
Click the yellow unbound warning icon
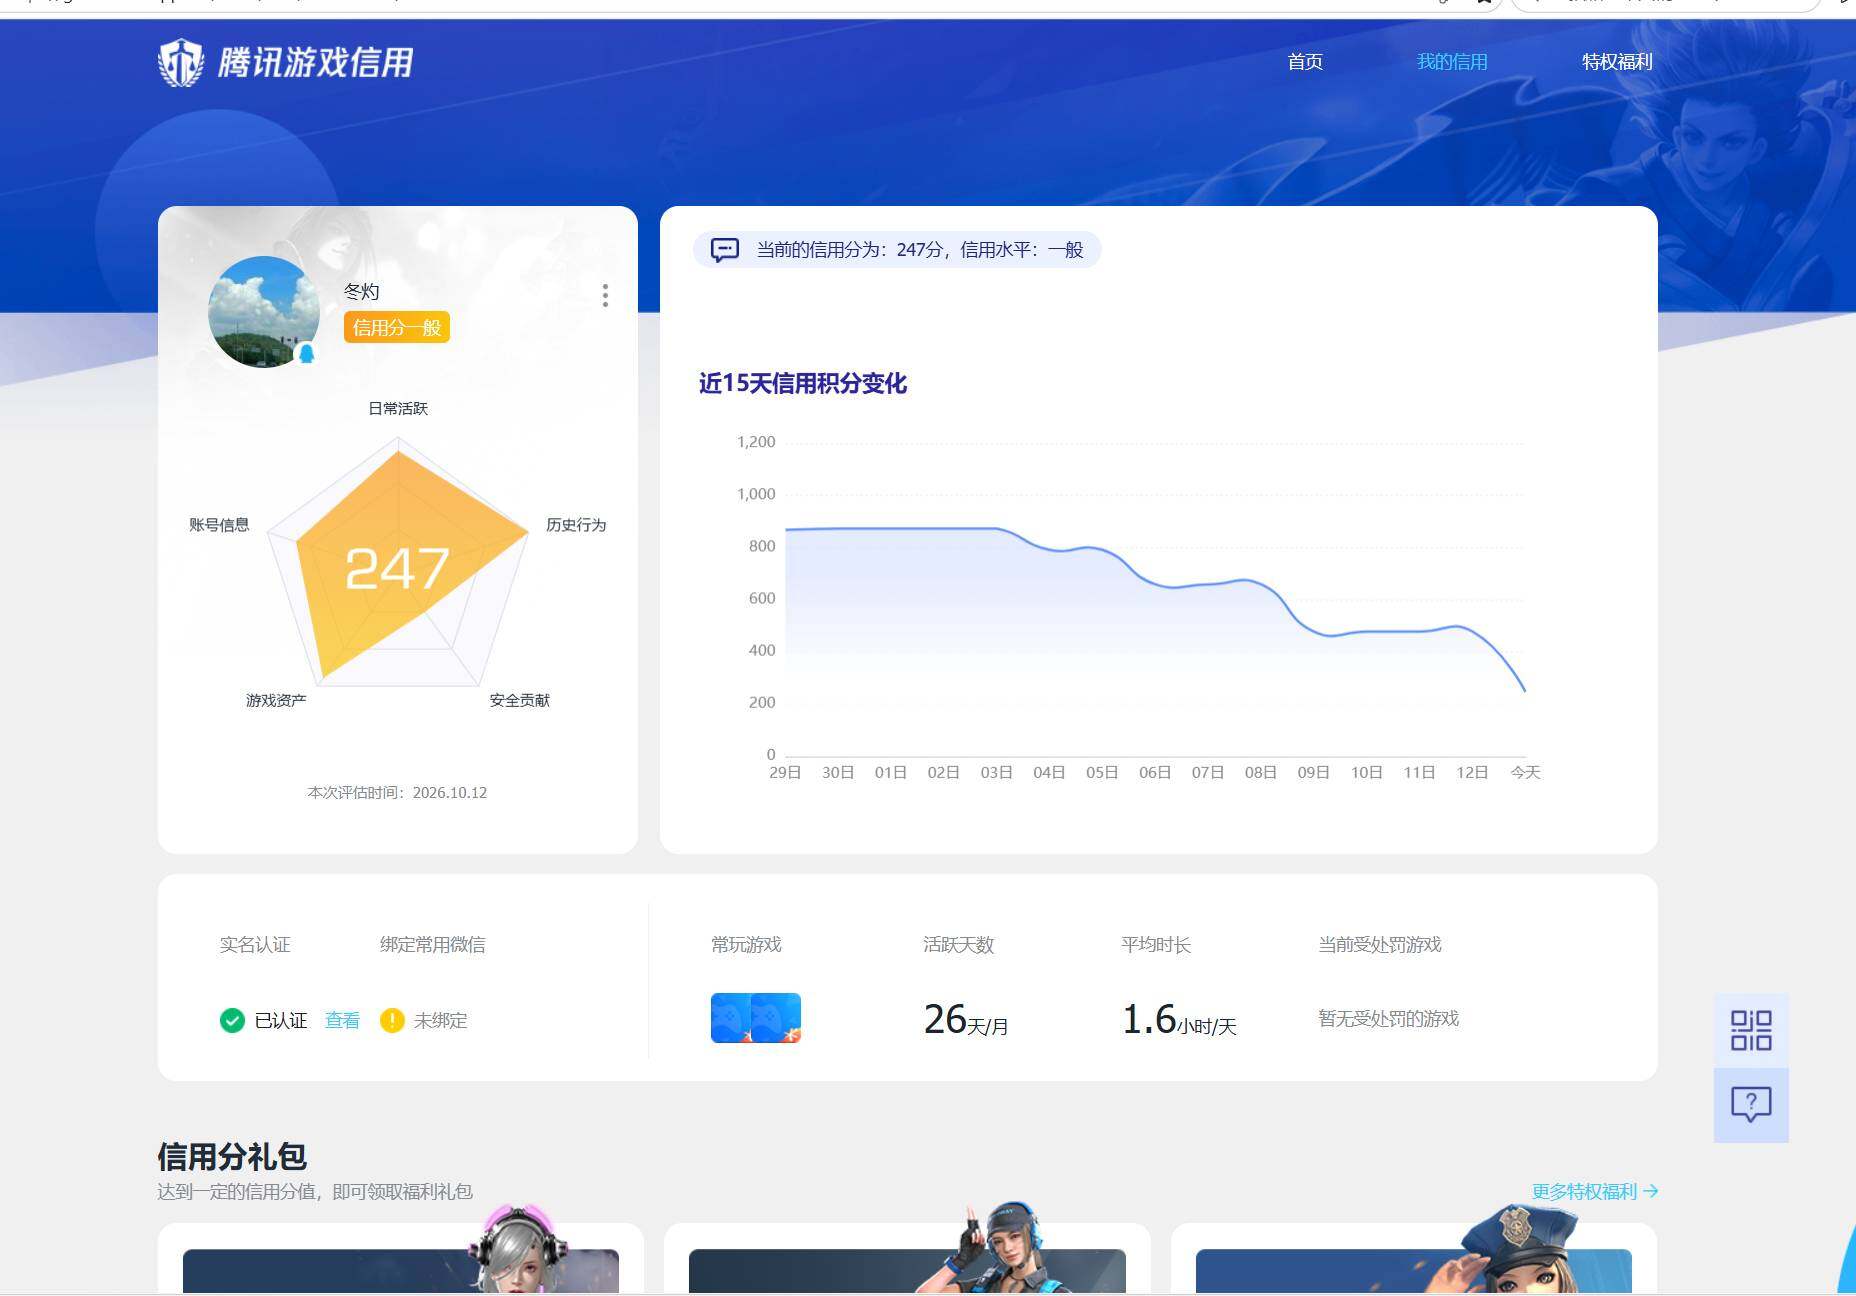(392, 1020)
